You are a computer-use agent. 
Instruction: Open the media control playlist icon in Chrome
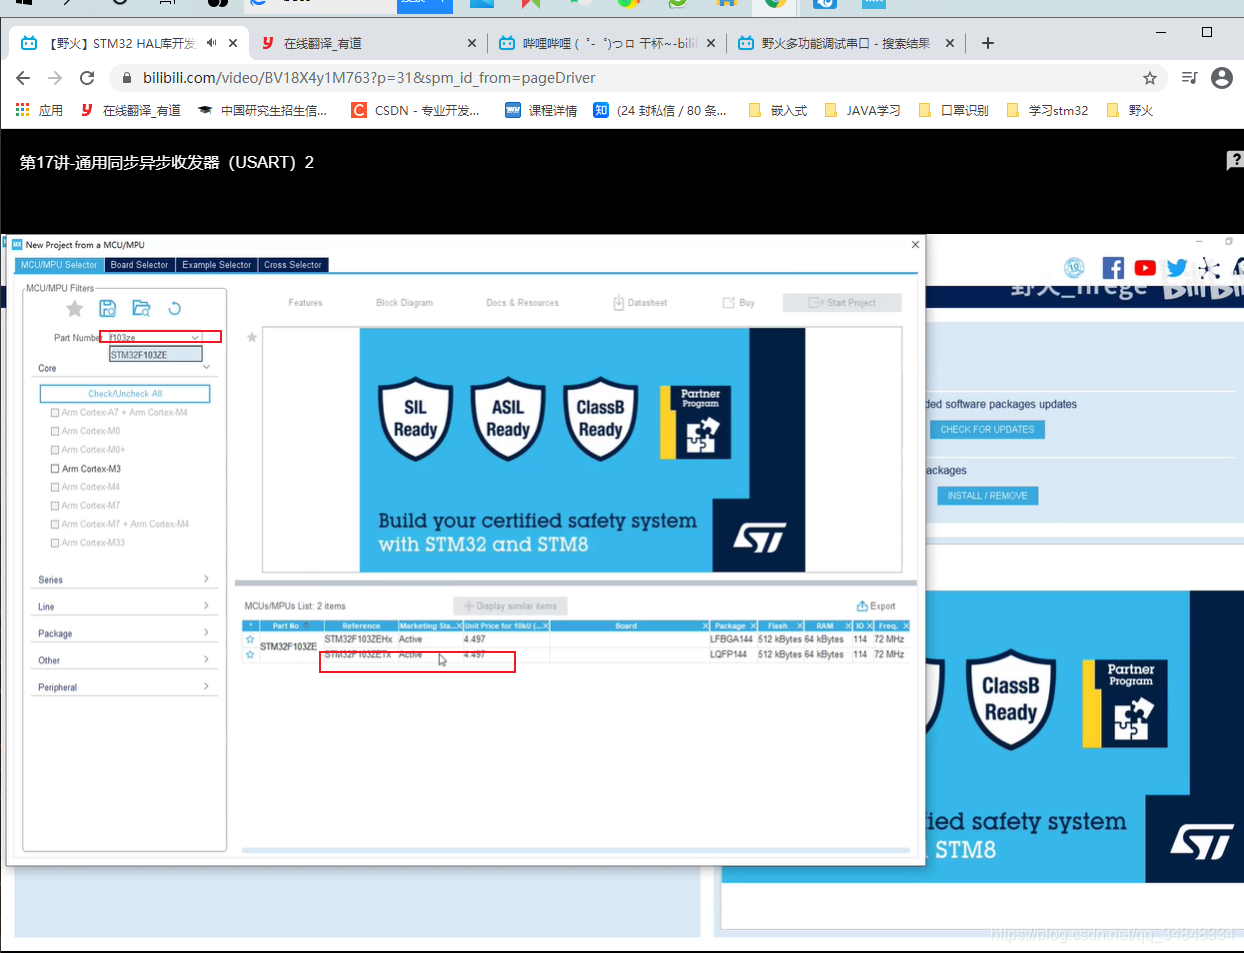coord(1189,78)
